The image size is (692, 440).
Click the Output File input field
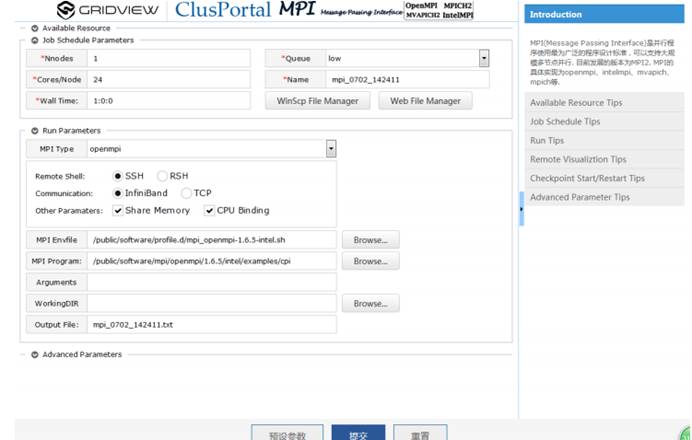[212, 324]
